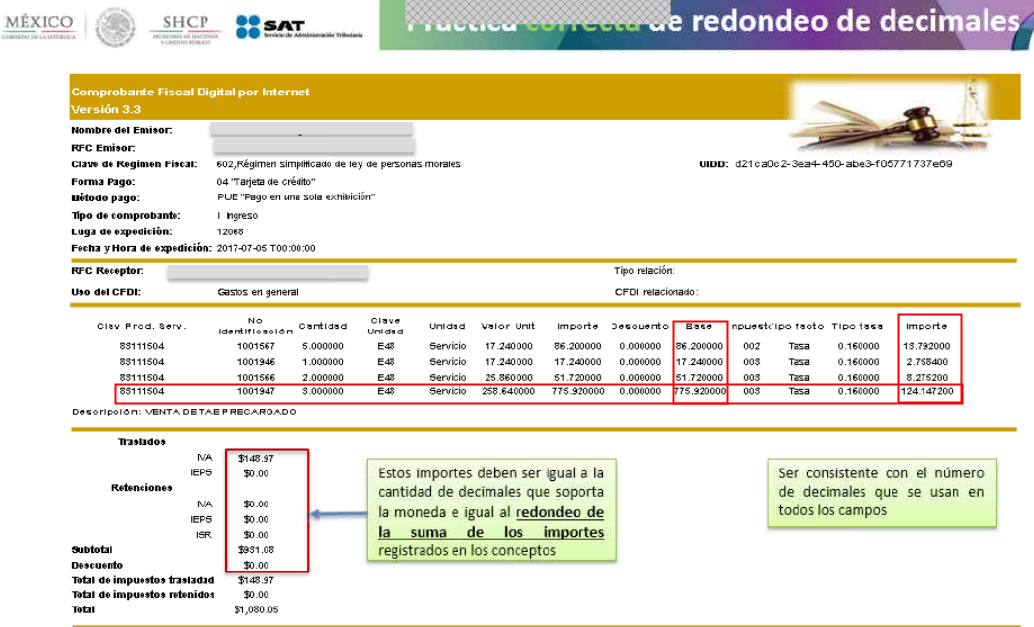Select the Subtotal amount $981.08
The image size is (1034, 627).
tap(256, 550)
